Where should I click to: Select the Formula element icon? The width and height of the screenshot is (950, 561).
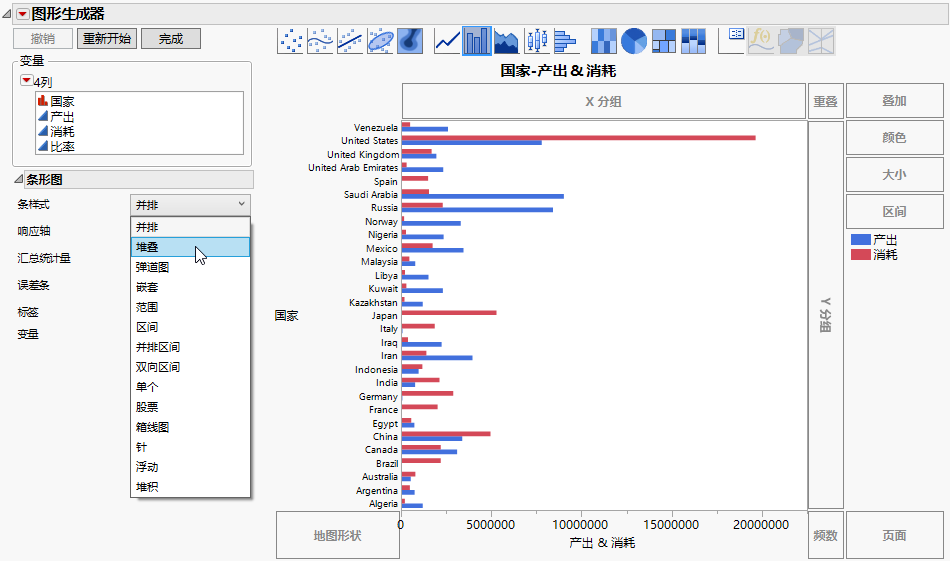click(761, 41)
